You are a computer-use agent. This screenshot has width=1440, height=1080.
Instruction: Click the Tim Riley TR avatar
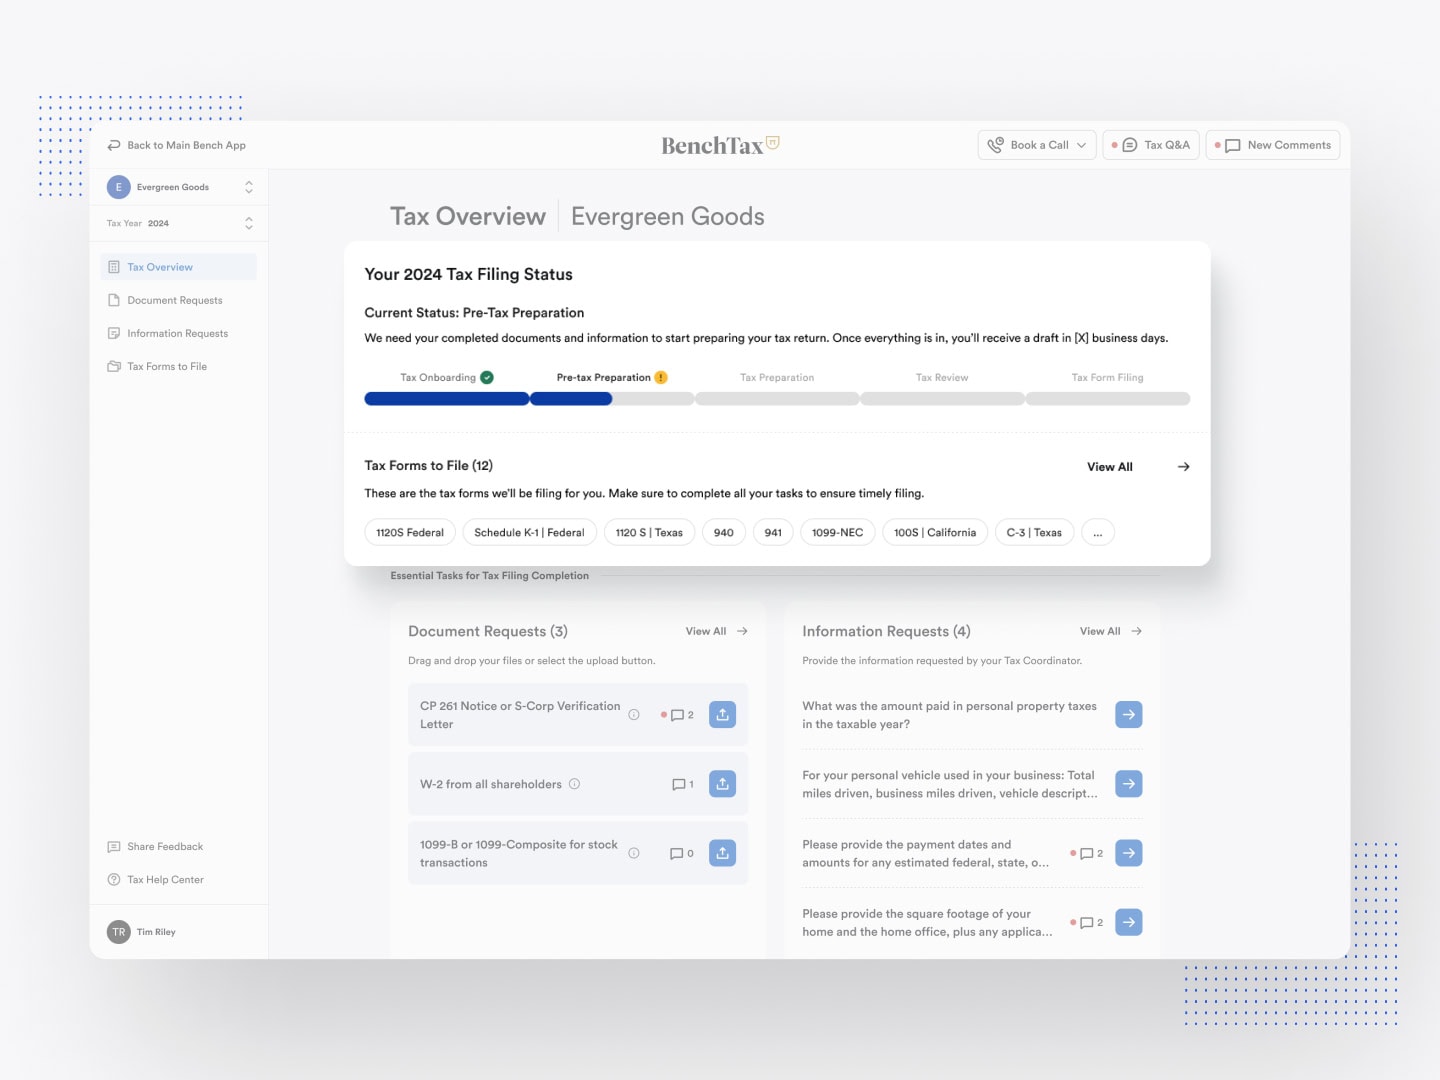pyautogui.click(x=119, y=932)
